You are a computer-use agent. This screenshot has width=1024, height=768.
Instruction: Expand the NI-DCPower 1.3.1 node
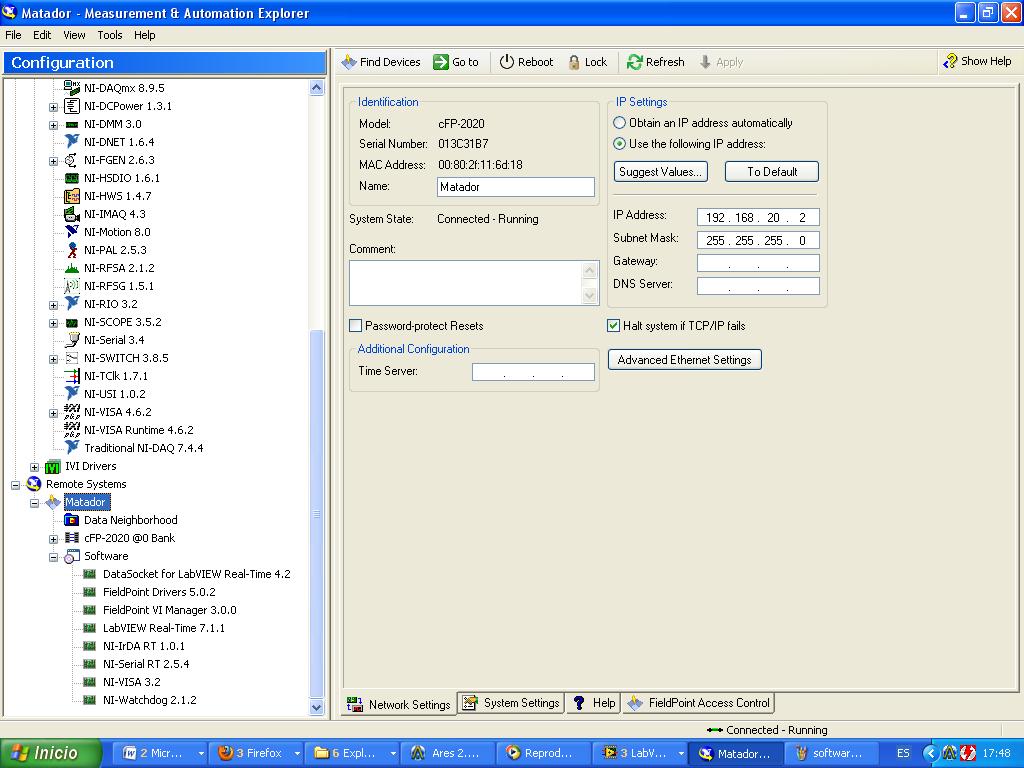[54, 106]
